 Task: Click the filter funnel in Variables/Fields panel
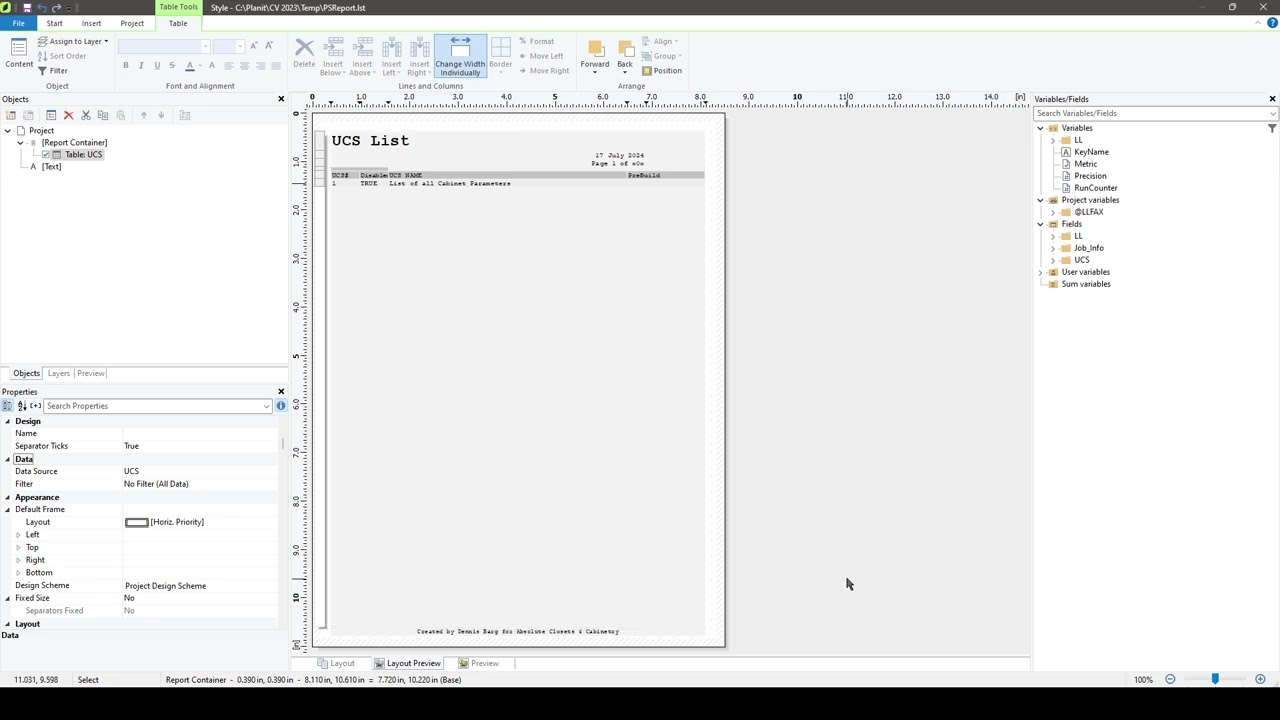point(1272,128)
